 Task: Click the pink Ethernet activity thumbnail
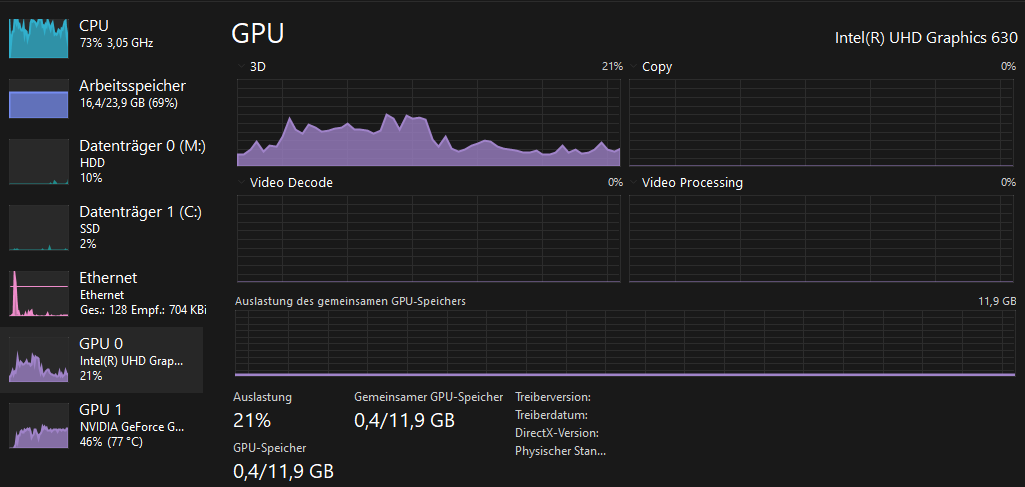(39, 294)
